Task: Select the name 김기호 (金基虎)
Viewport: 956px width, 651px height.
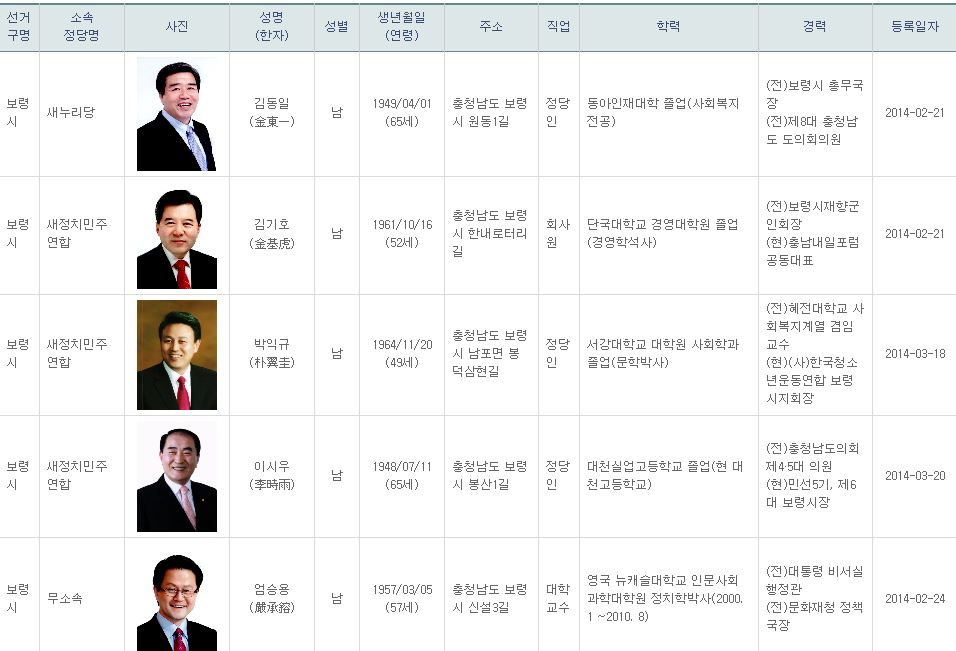Action: [x=272, y=233]
